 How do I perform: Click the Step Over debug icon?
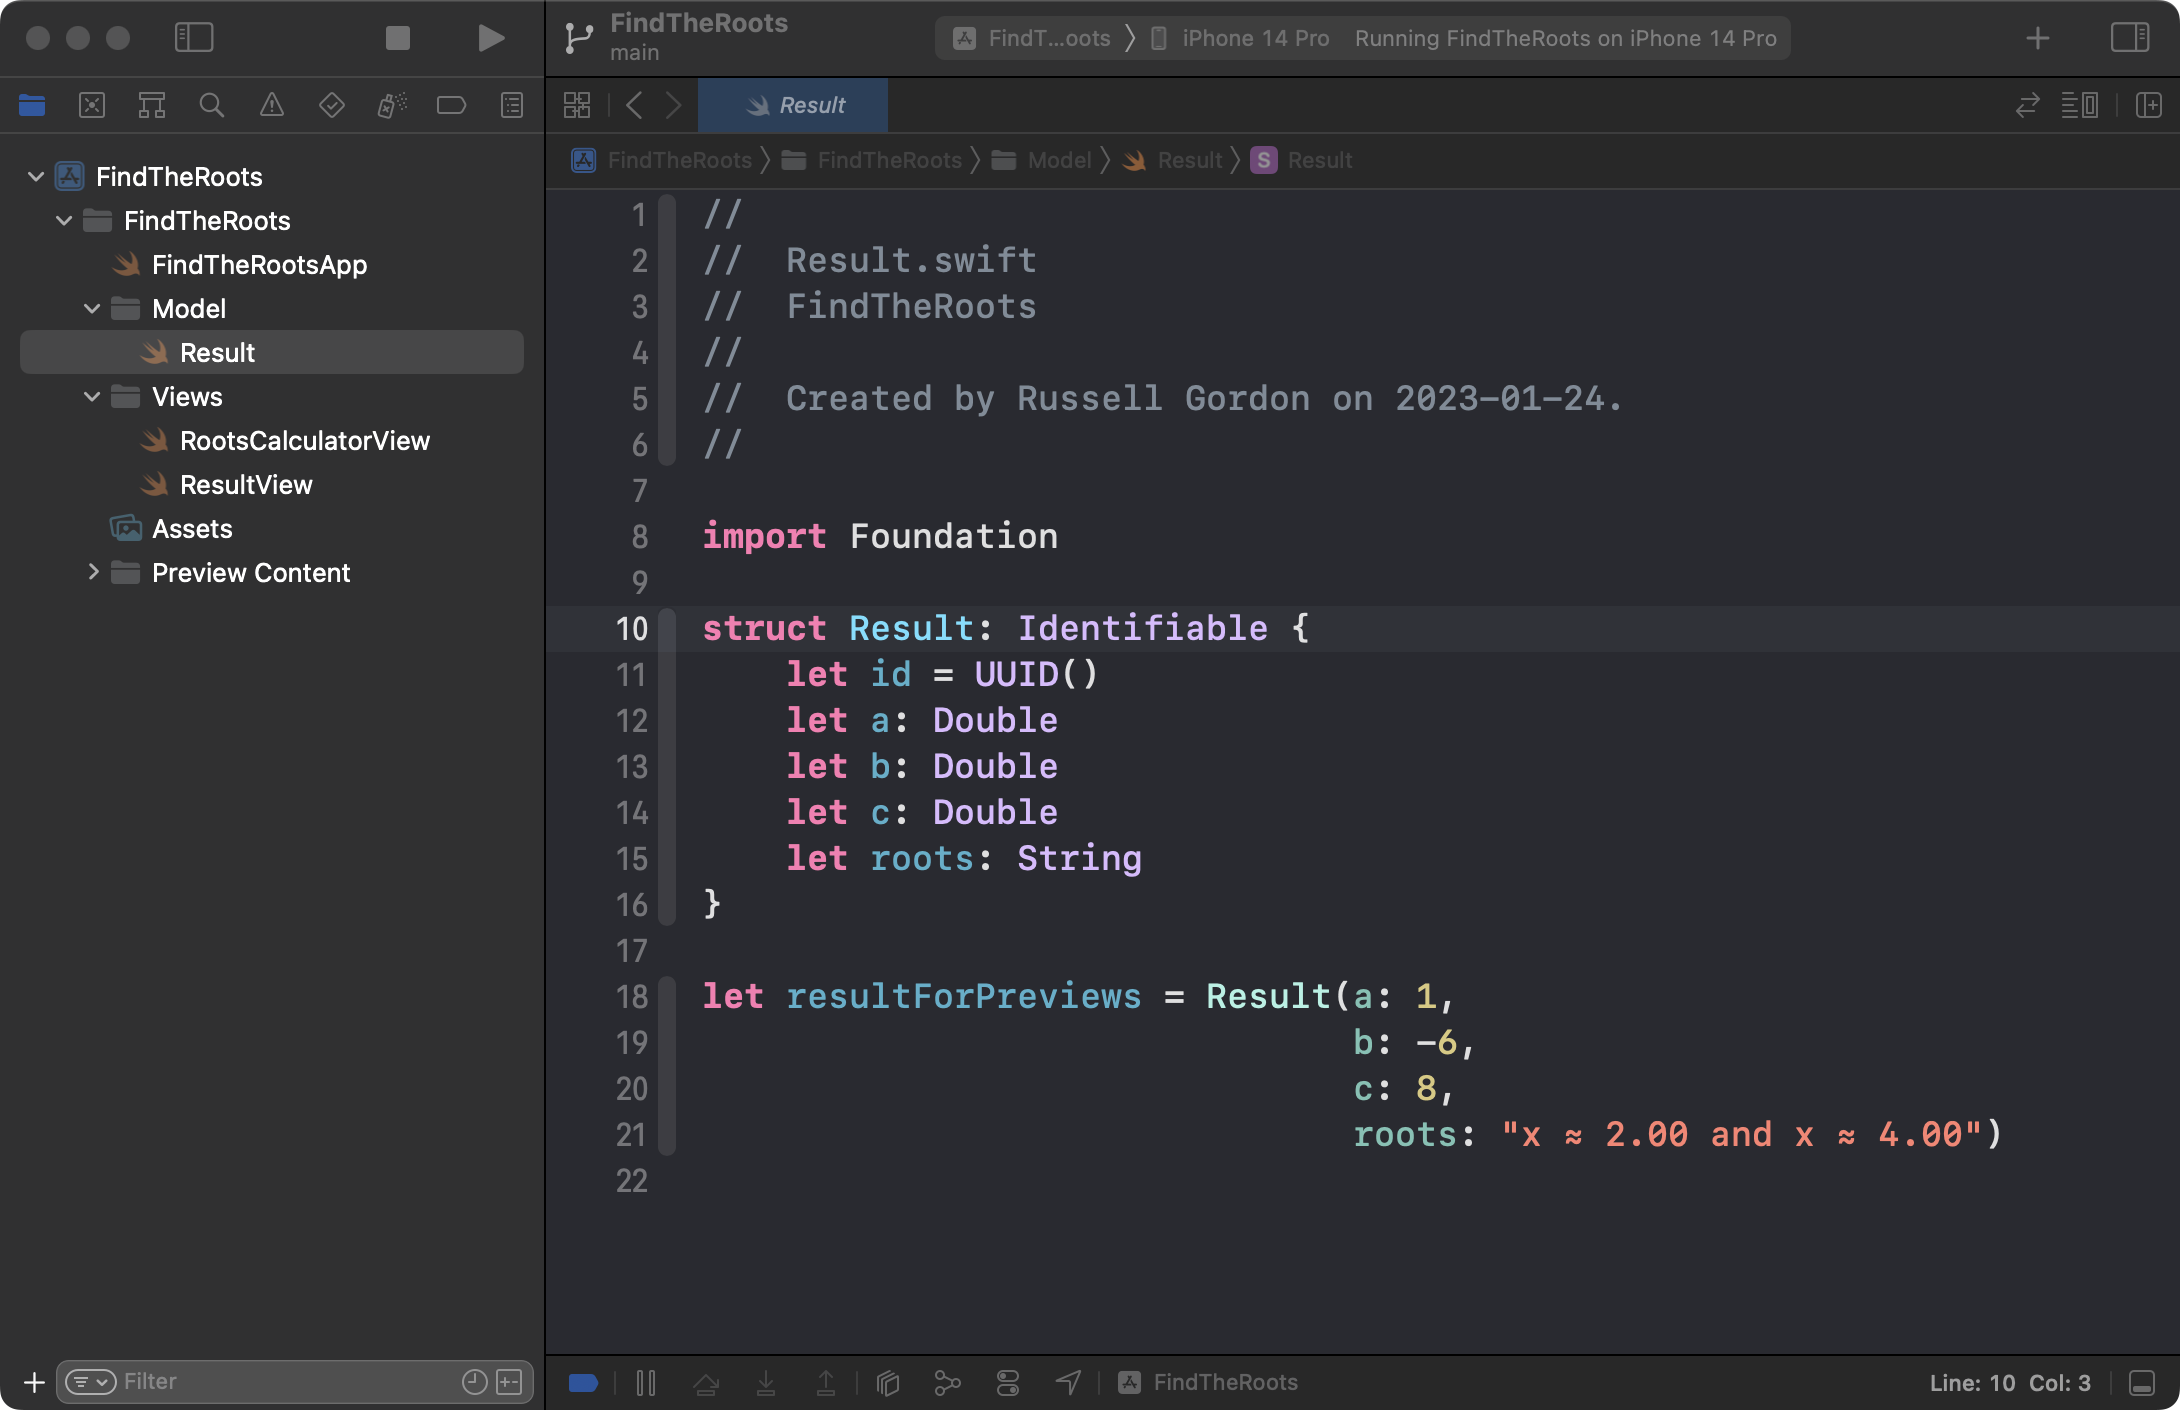click(x=707, y=1382)
